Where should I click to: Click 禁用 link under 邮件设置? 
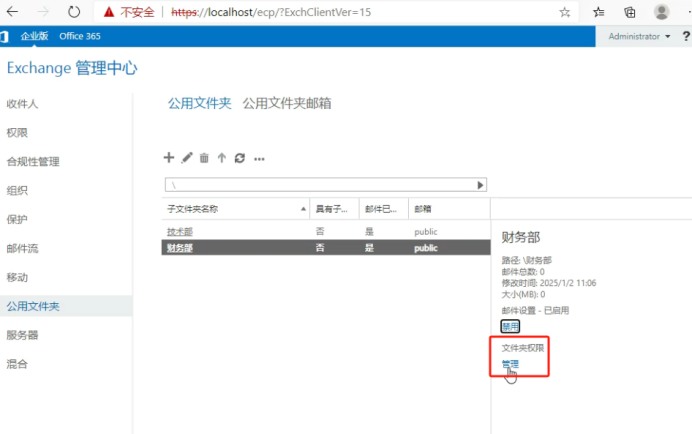tap(510, 326)
